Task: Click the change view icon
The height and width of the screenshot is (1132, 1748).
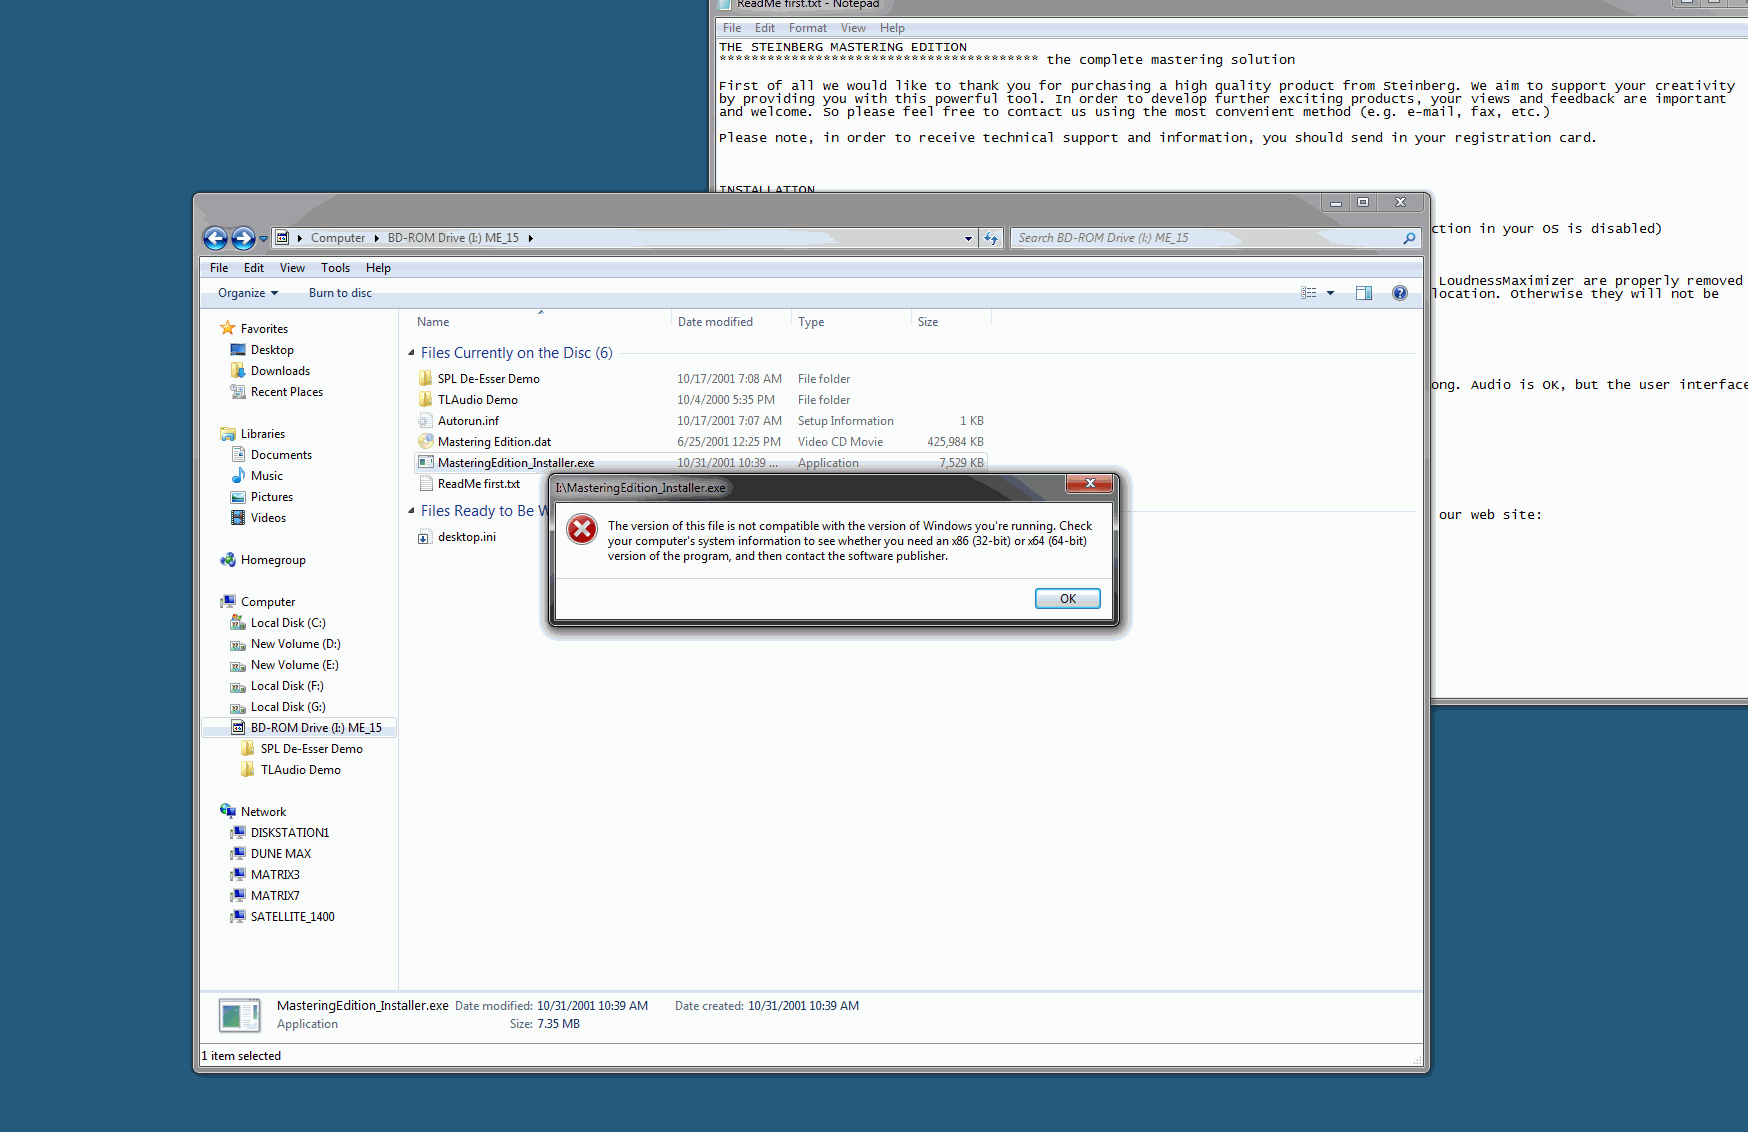Action: pos(1308,293)
